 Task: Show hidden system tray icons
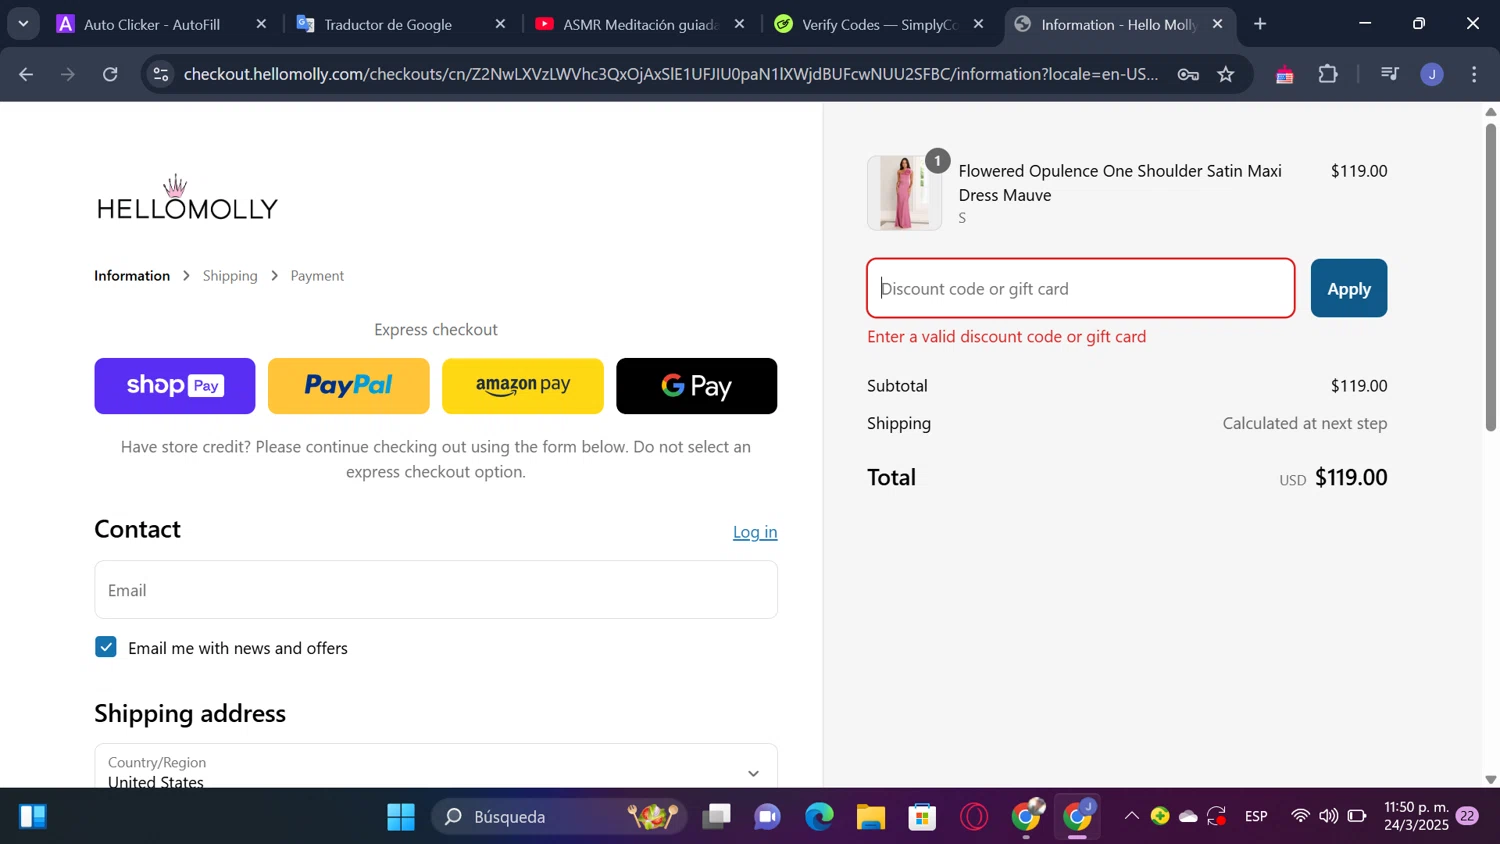(x=1131, y=817)
